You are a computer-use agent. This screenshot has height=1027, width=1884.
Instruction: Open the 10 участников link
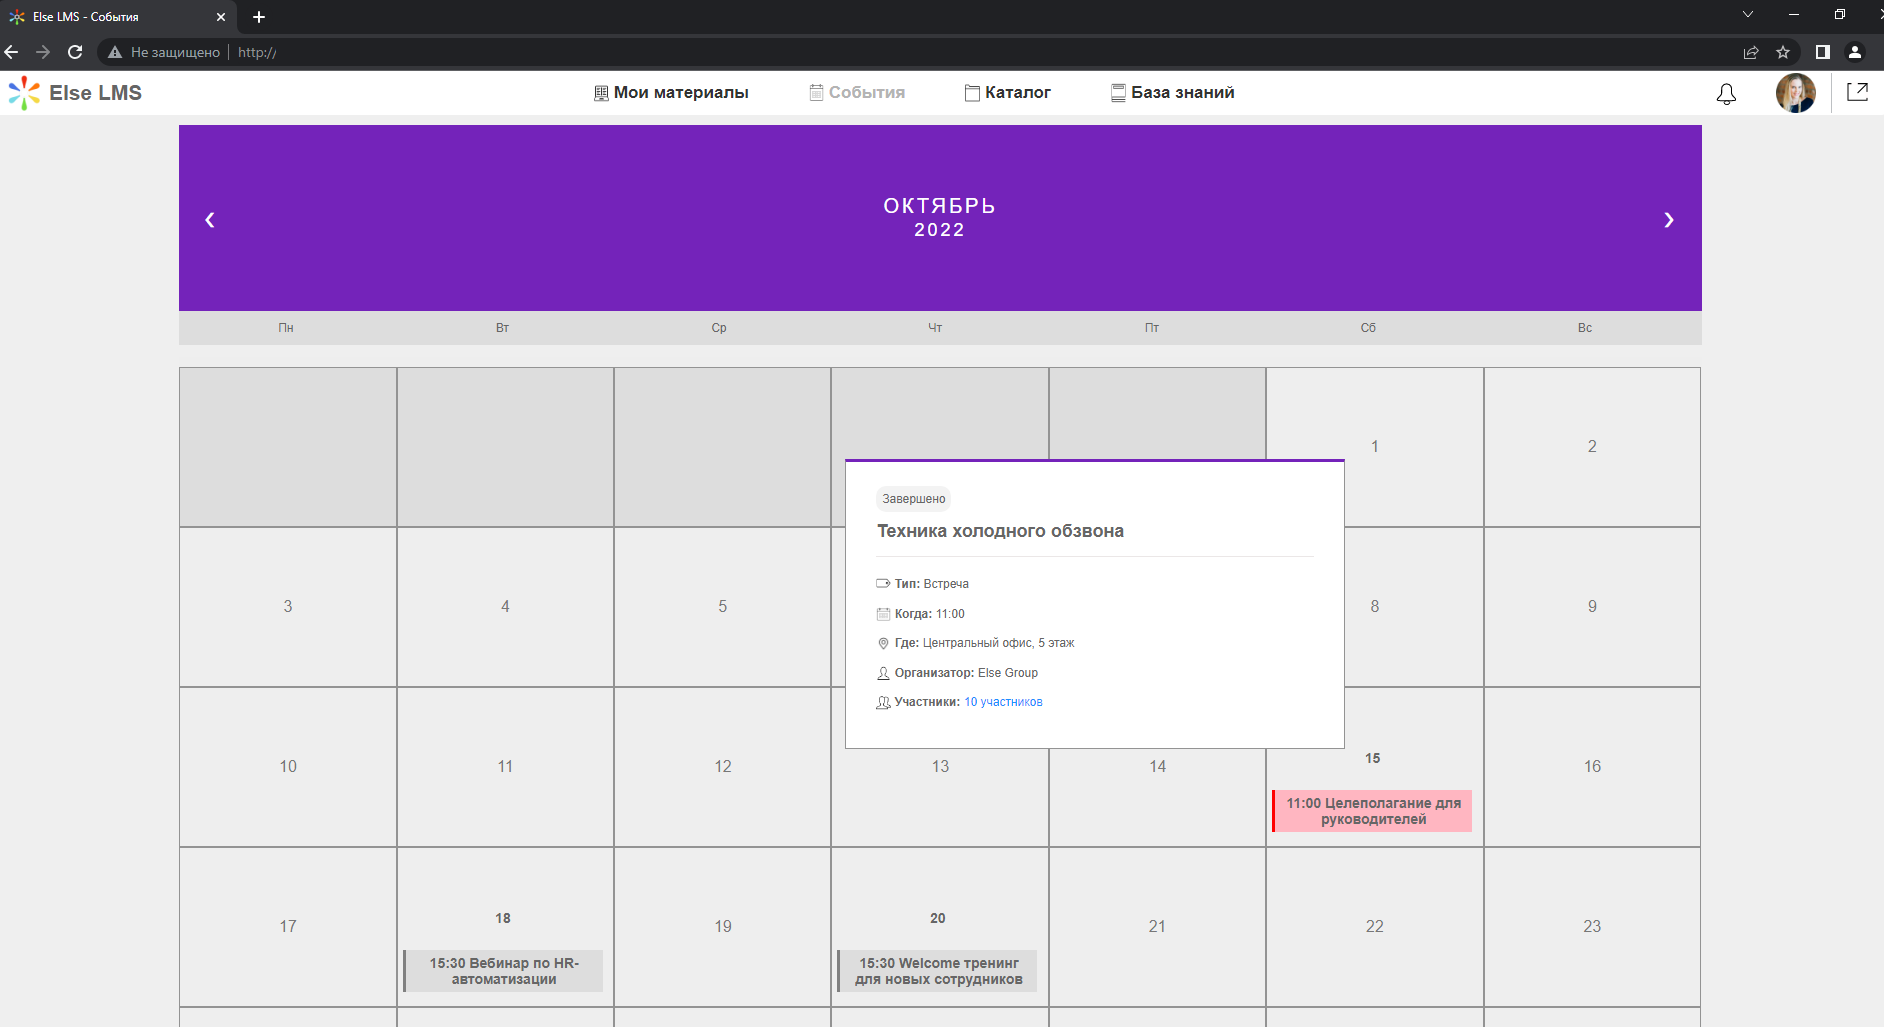tap(1003, 702)
